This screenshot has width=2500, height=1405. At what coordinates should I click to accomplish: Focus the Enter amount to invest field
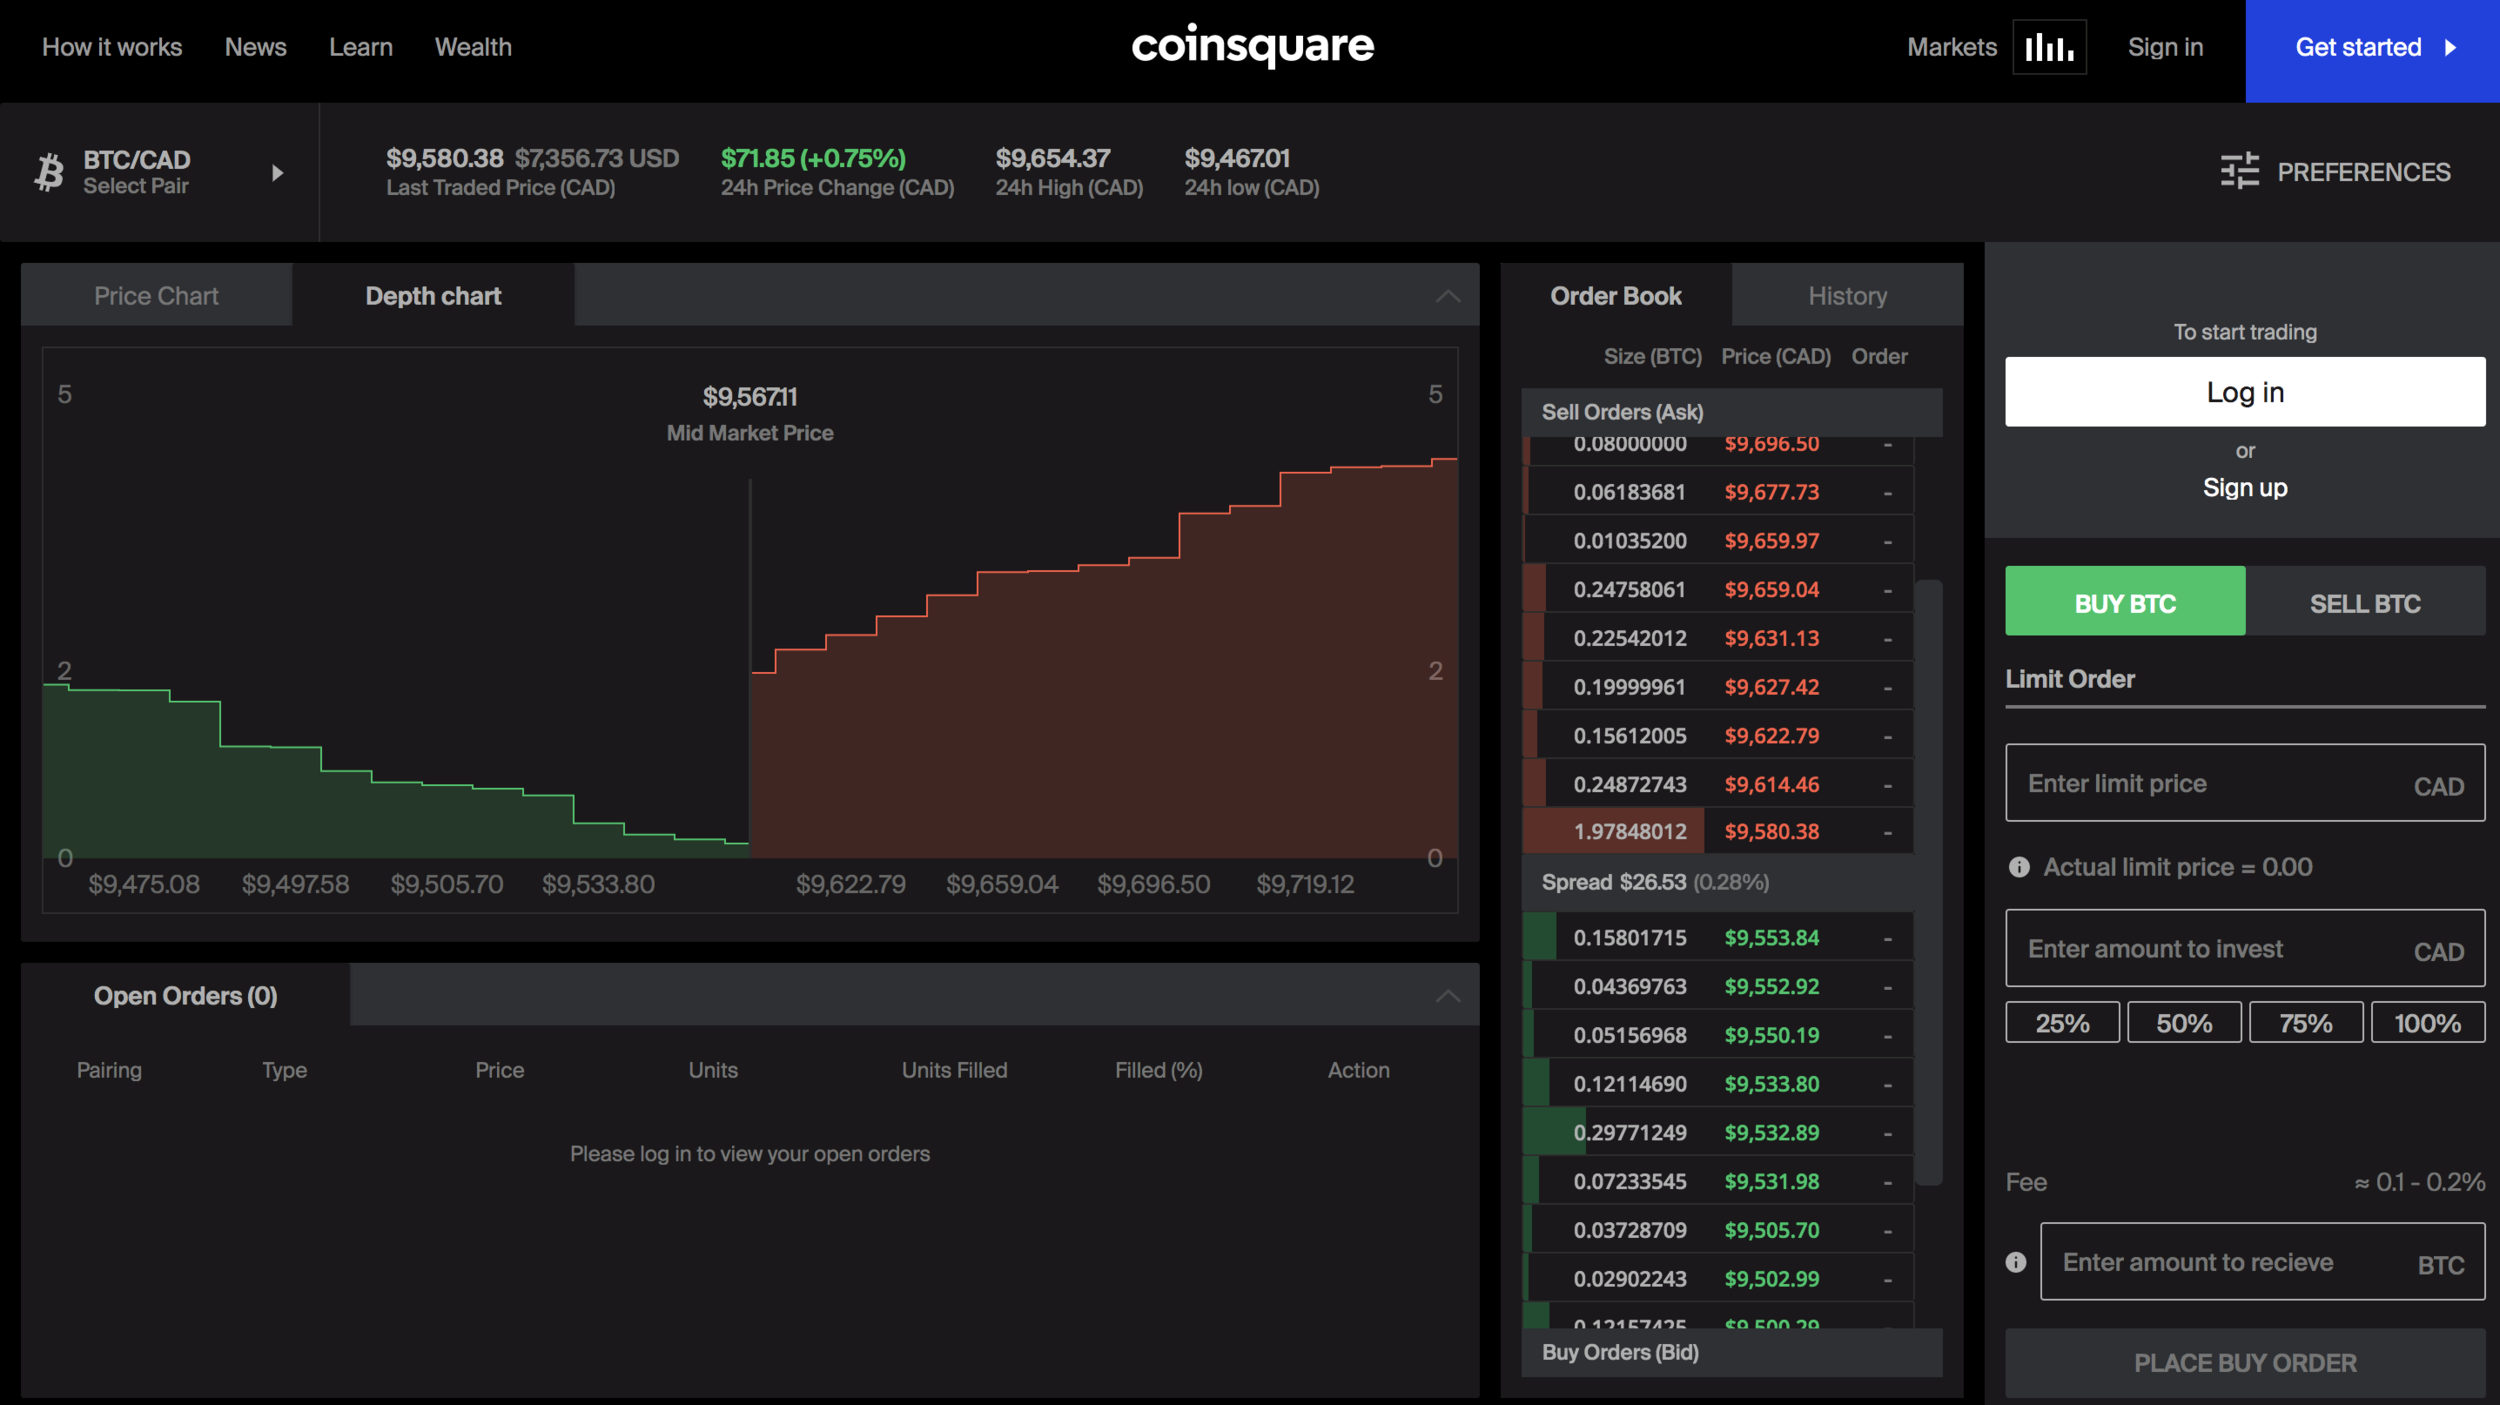(x=2245, y=948)
